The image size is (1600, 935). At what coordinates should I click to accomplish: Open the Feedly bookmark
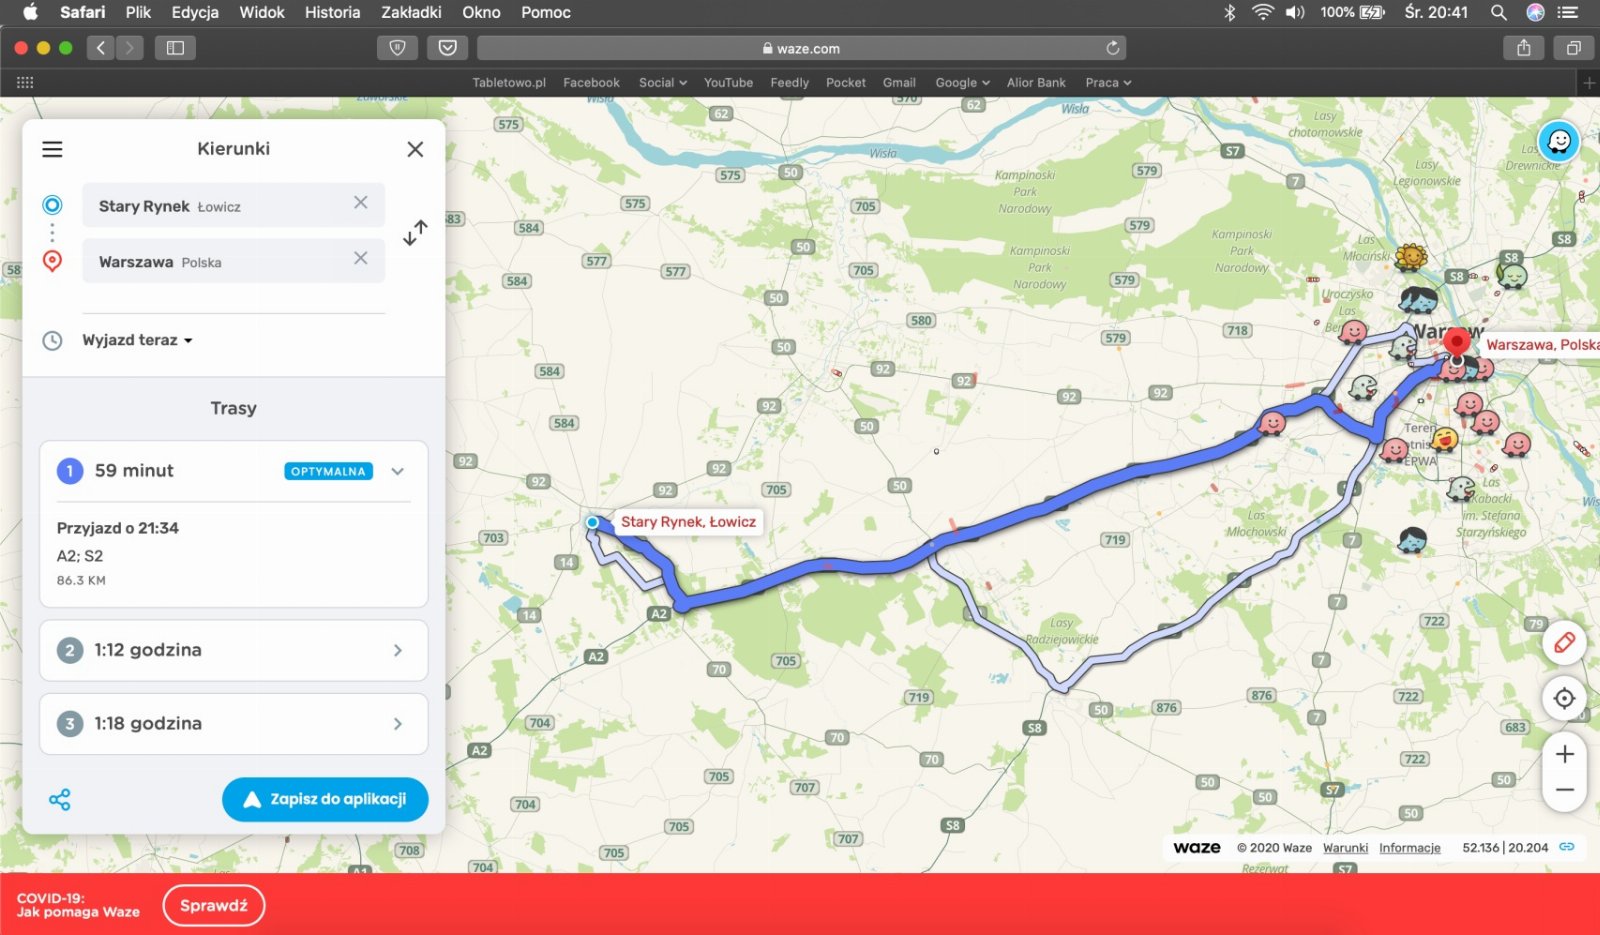(x=789, y=82)
